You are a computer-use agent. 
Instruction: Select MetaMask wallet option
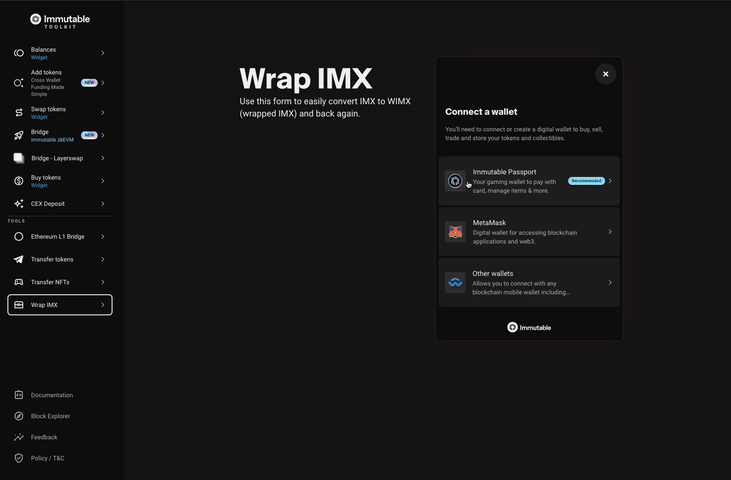click(529, 232)
